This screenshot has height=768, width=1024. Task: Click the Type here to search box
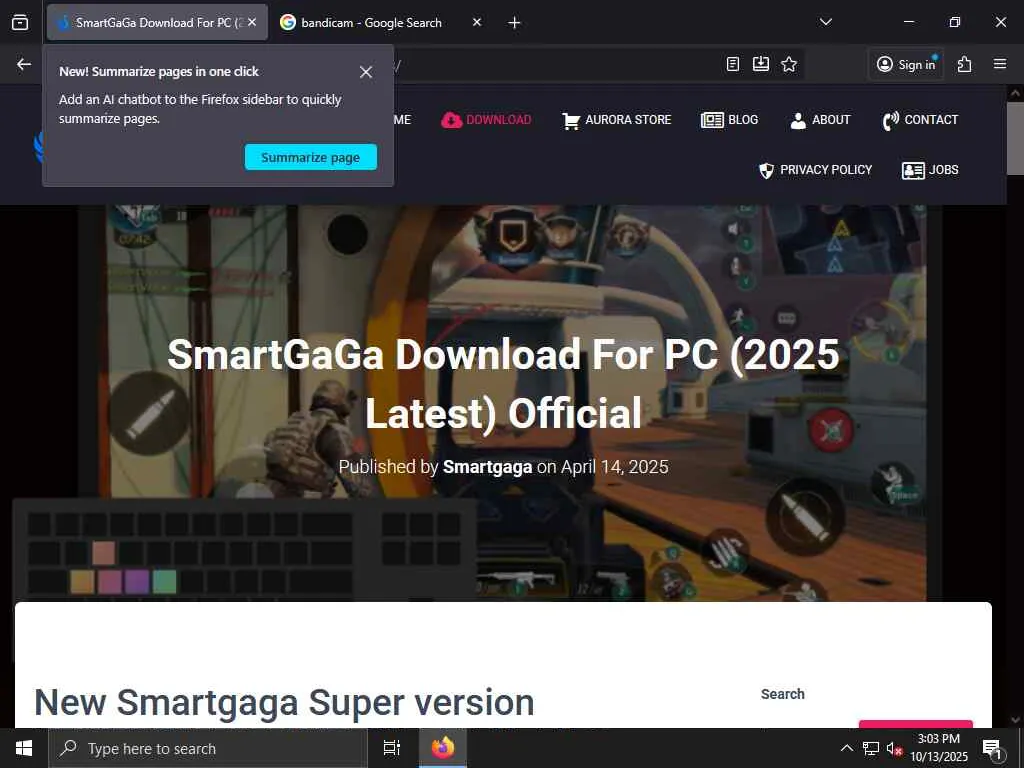click(x=208, y=748)
